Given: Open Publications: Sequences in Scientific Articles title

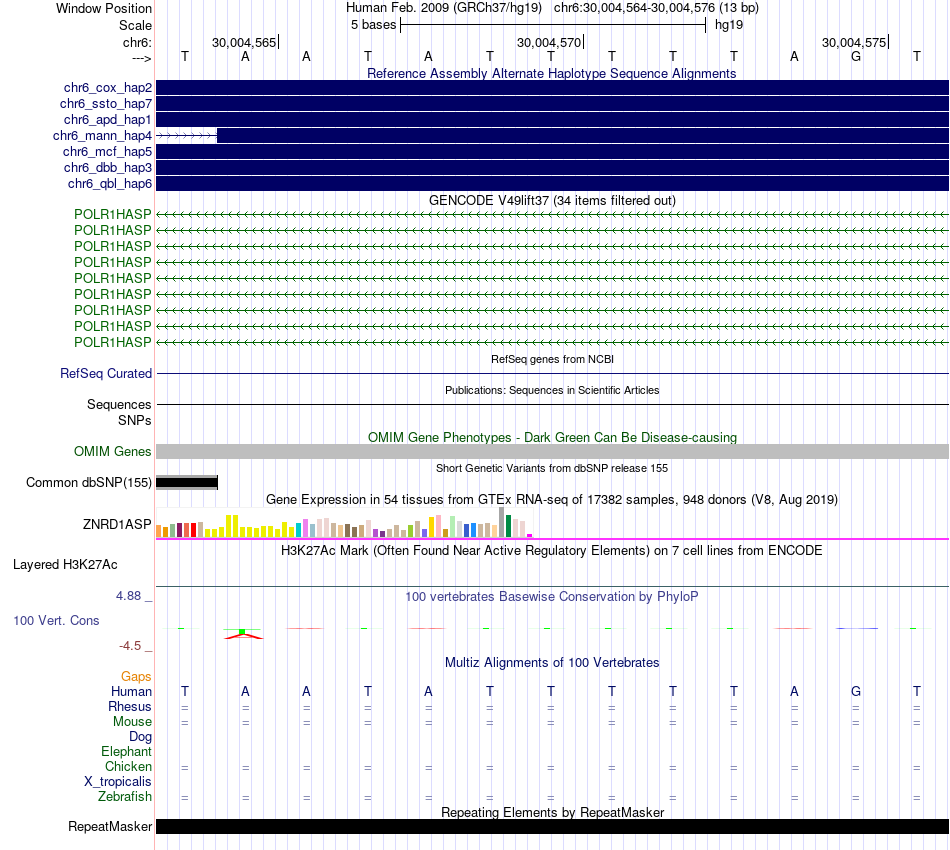Looking at the screenshot, I should pyautogui.click(x=552, y=390).
